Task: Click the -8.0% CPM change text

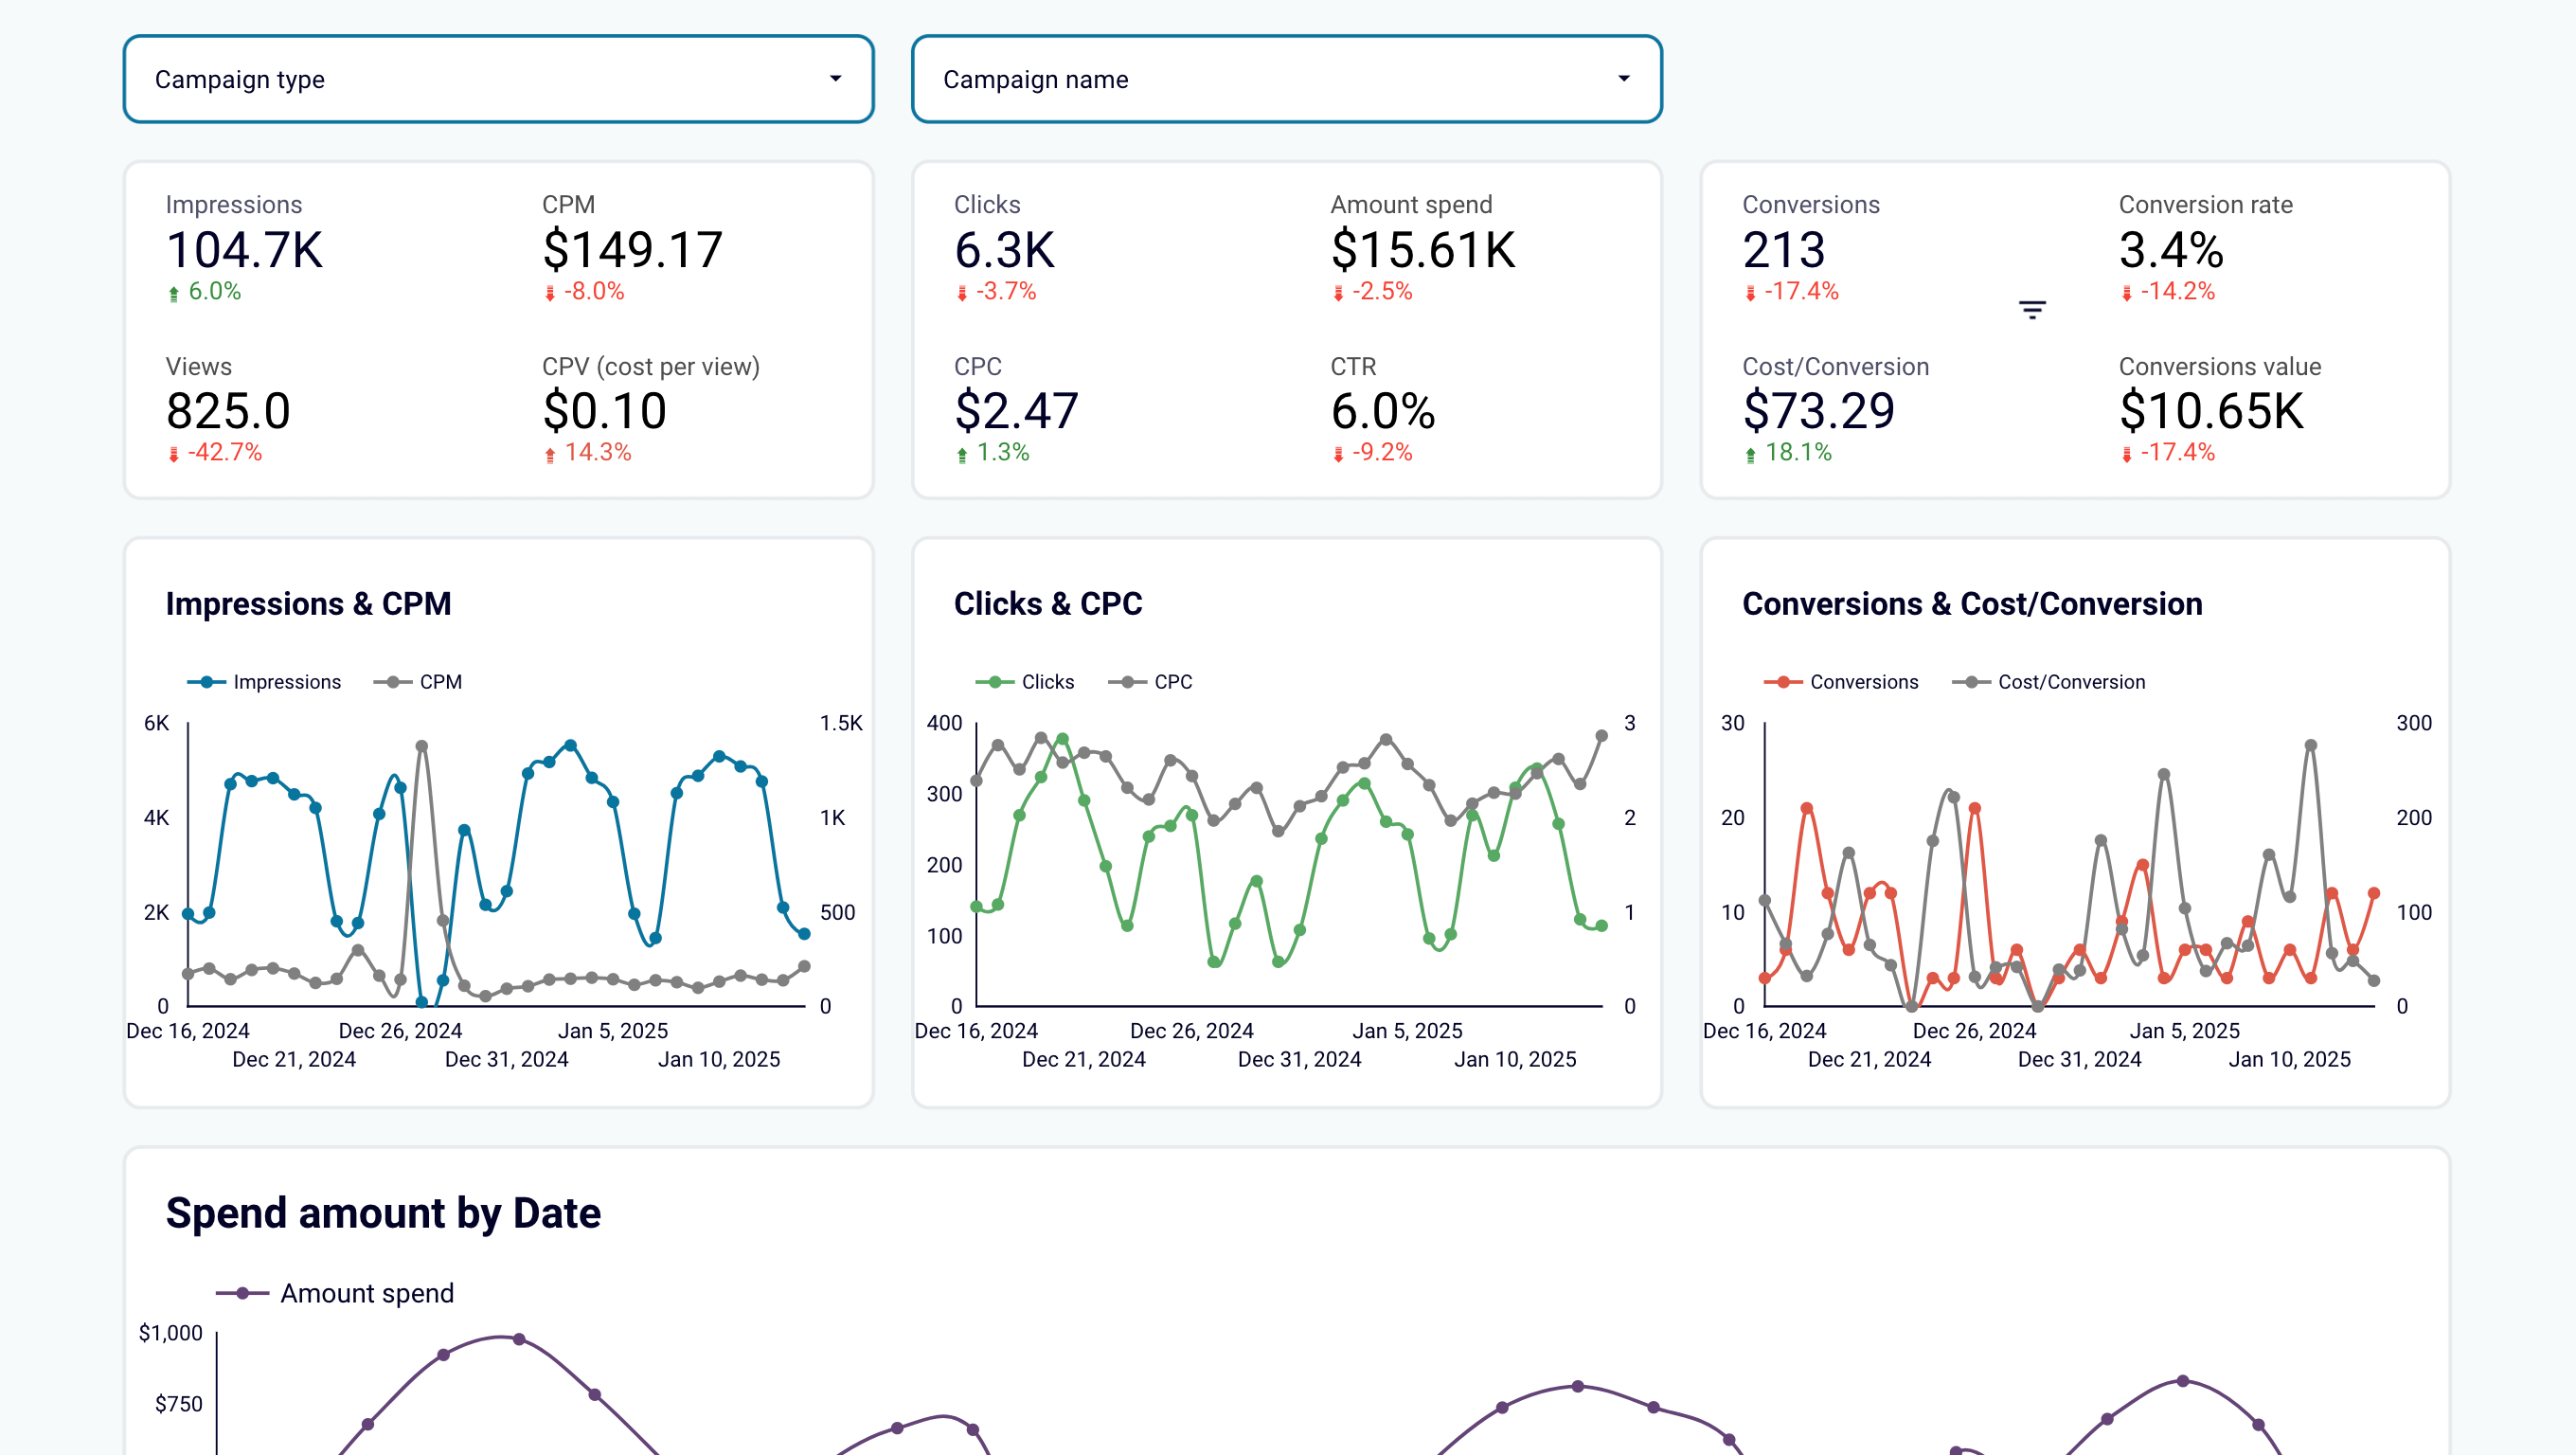Action: click(x=594, y=291)
